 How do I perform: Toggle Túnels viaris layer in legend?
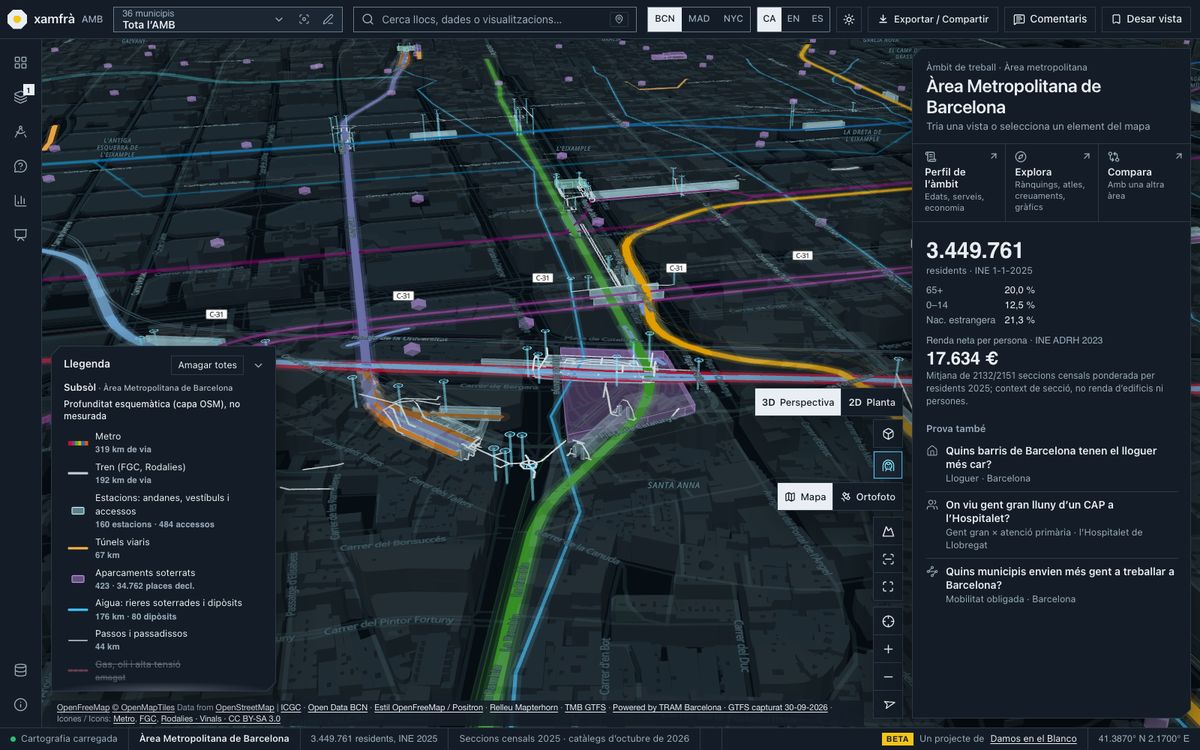coord(163,548)
